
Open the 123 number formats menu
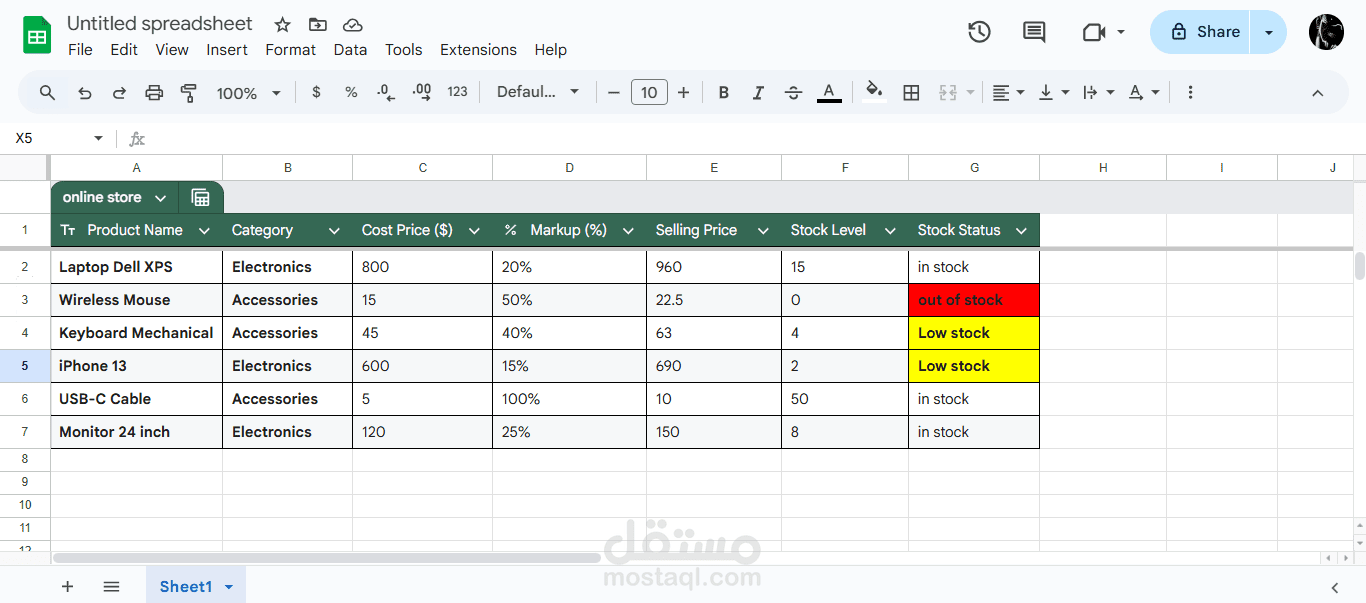point(457,92)
